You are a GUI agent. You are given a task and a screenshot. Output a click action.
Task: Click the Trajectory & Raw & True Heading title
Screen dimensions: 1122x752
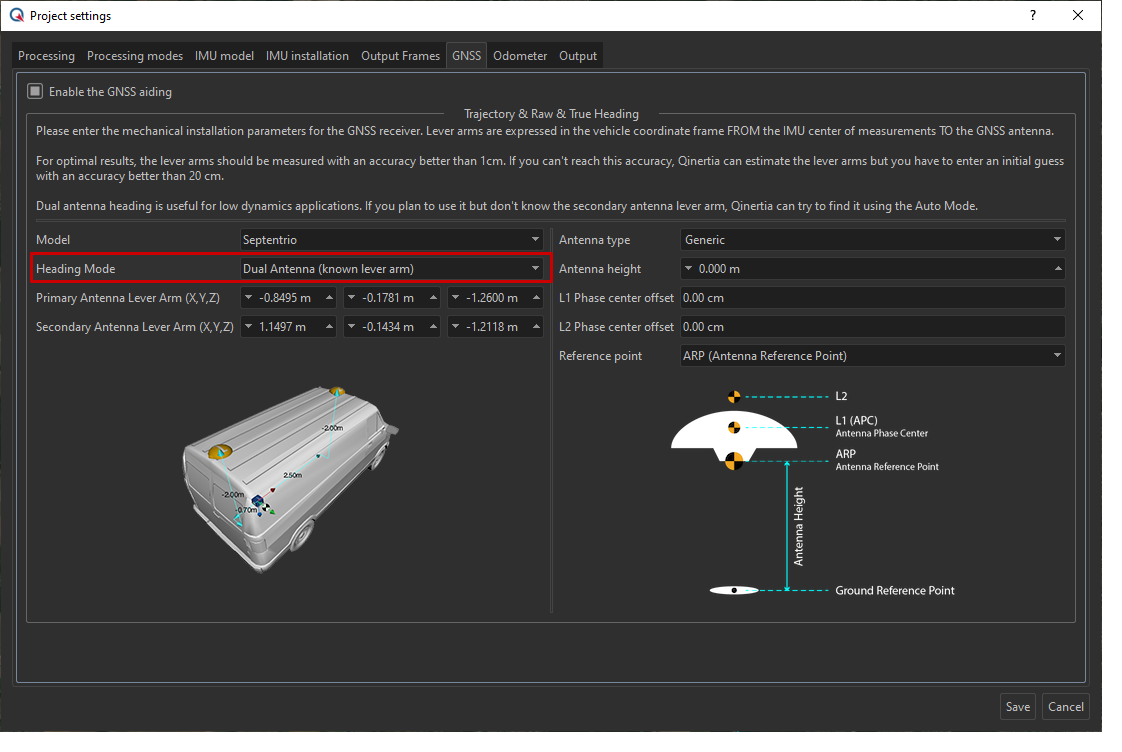551,114
